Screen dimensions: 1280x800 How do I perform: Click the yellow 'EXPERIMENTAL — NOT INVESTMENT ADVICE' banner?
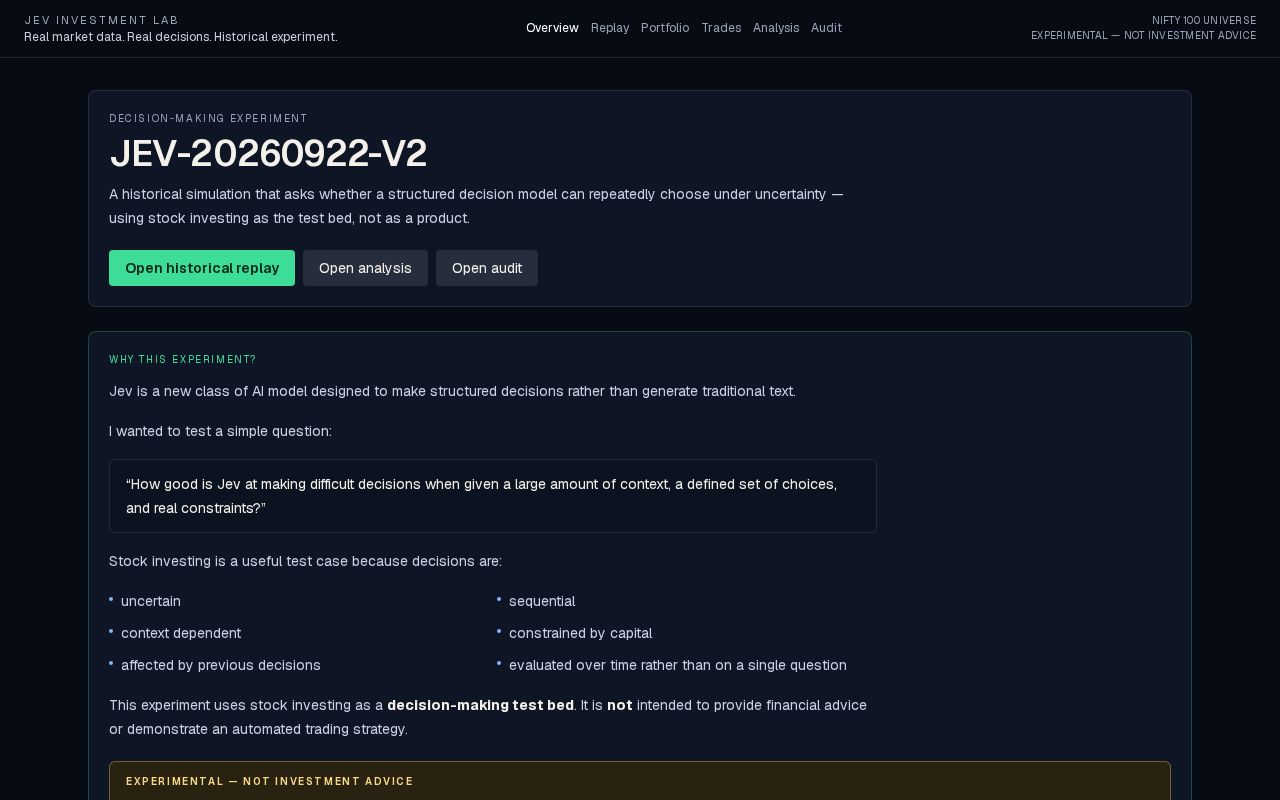(640, 781)
